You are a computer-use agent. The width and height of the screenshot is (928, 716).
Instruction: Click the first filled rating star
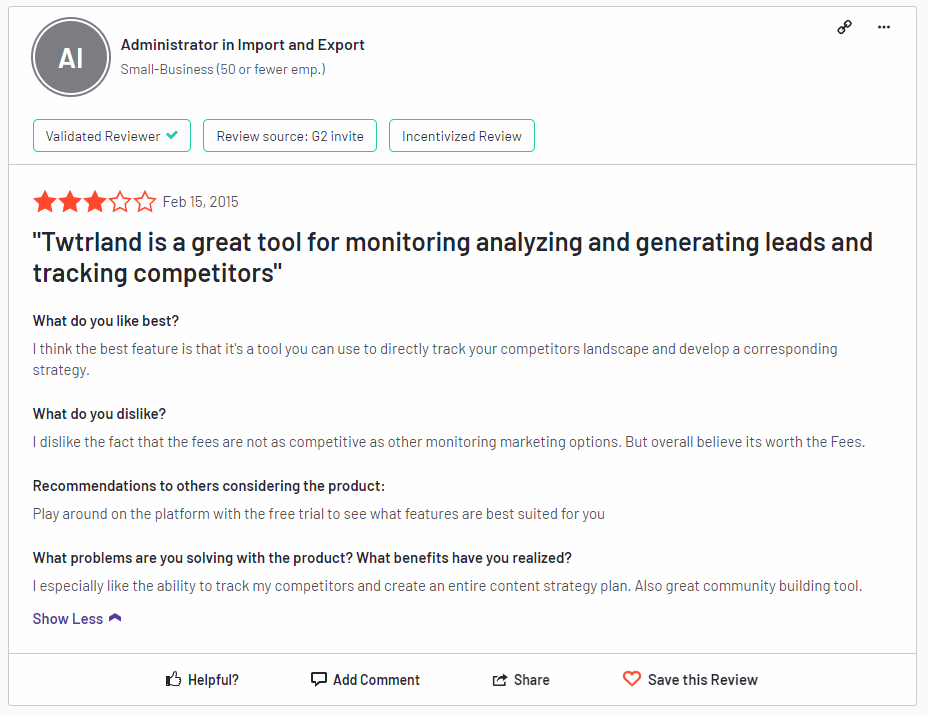45,202
